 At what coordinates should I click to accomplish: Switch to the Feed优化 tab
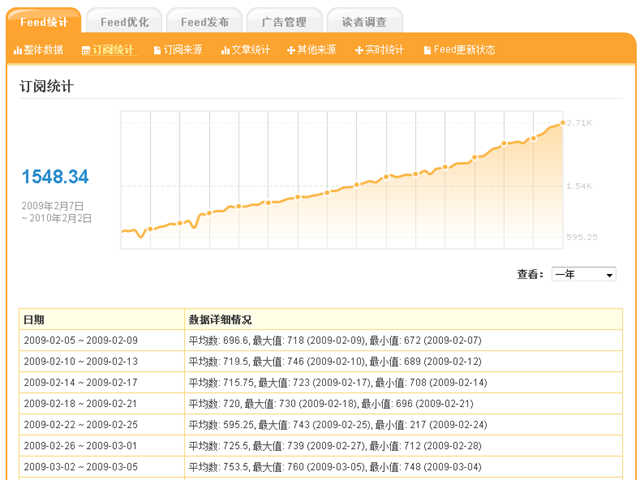[x=124, y=21]
